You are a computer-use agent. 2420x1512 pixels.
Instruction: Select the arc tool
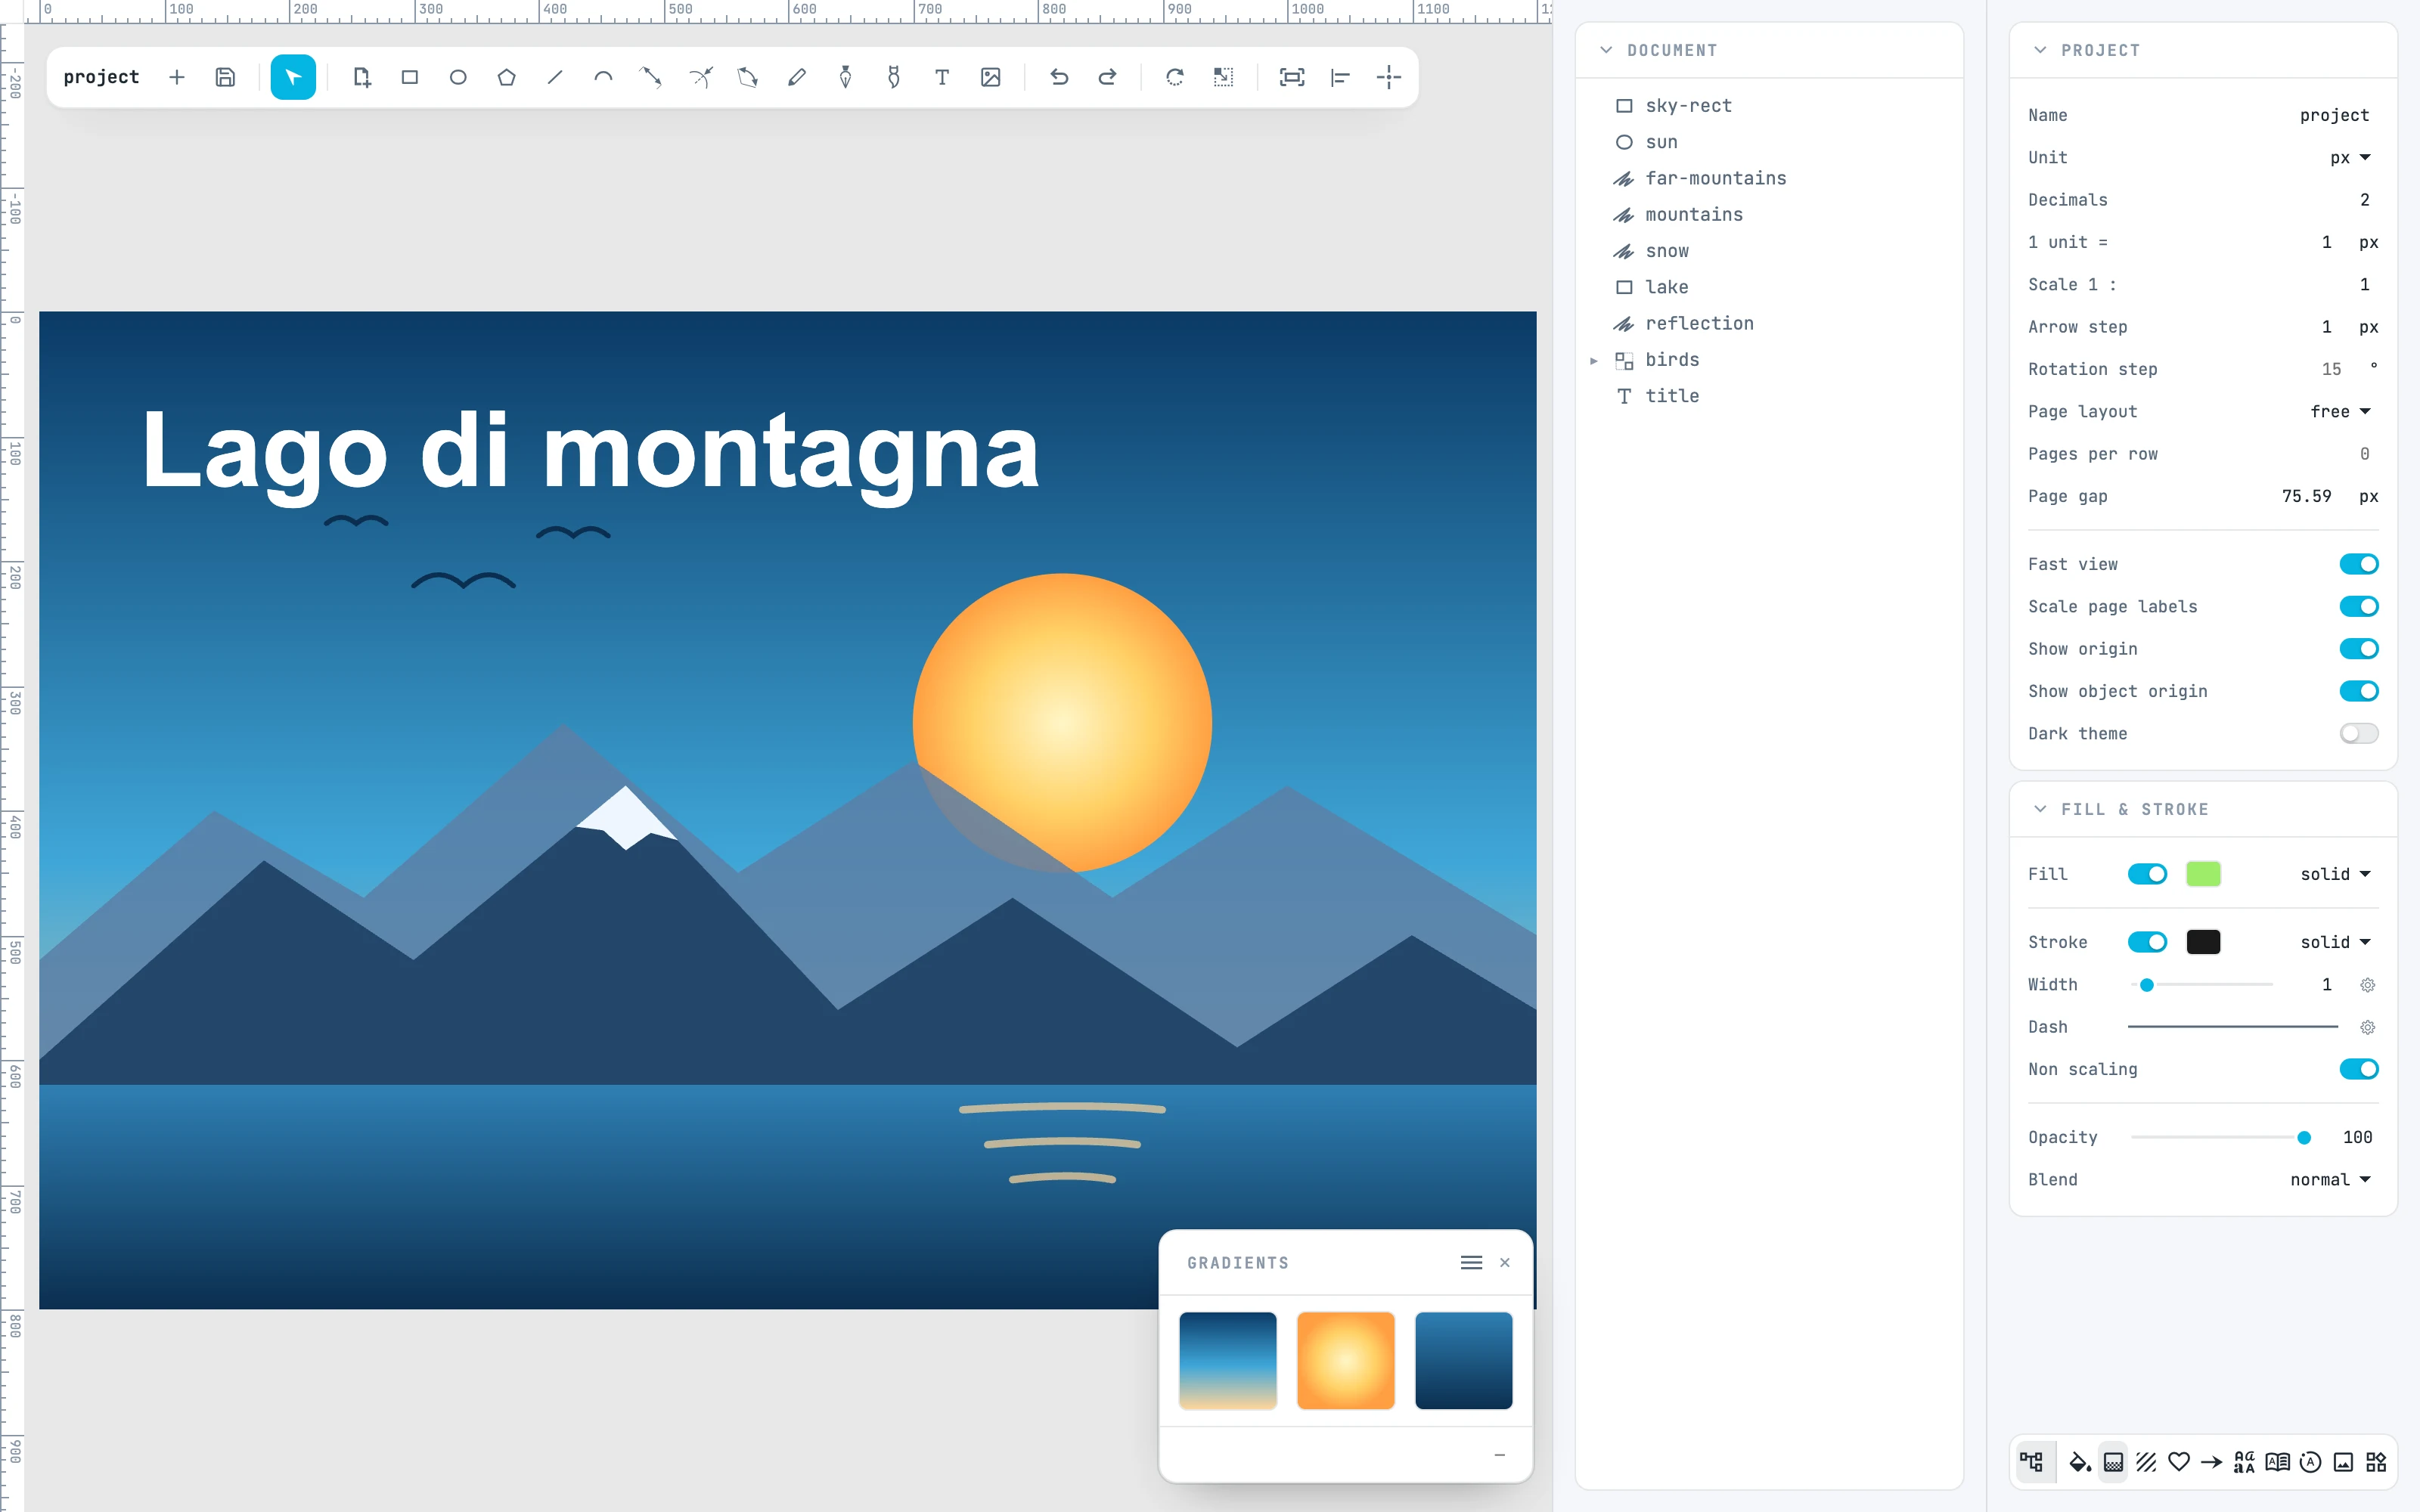coord(603,77)
